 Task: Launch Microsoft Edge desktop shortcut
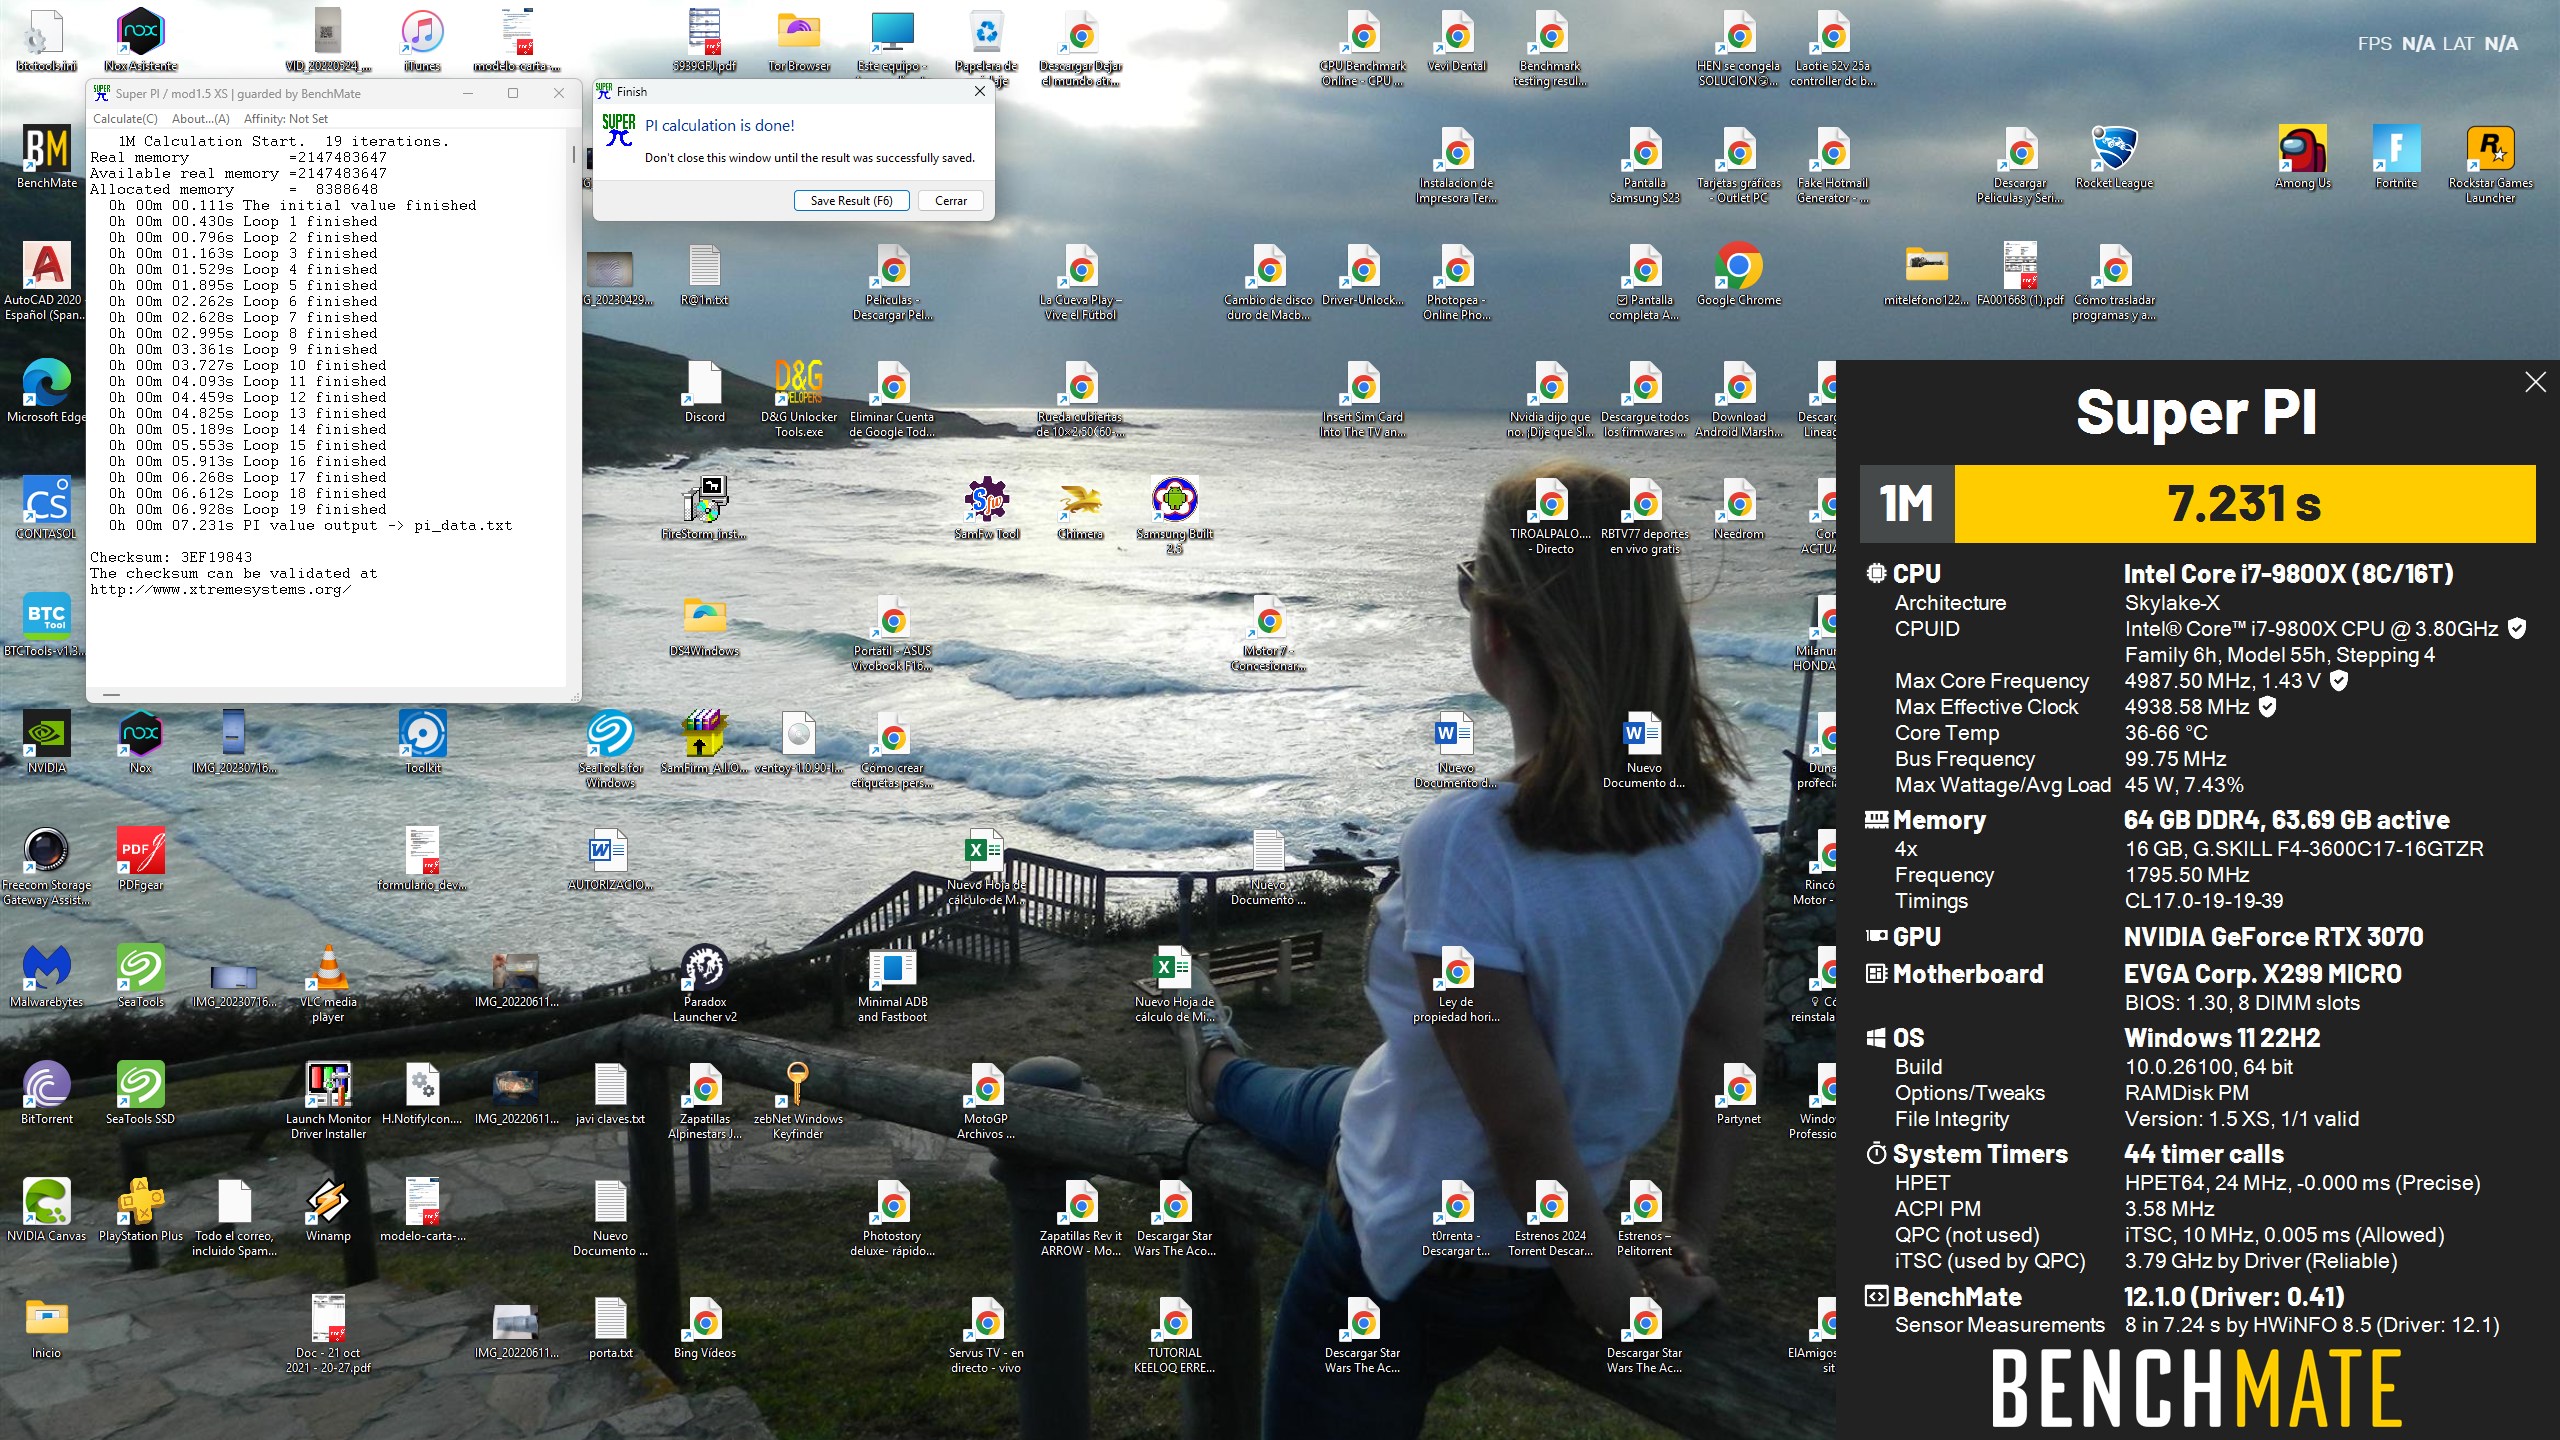point(47,391)
